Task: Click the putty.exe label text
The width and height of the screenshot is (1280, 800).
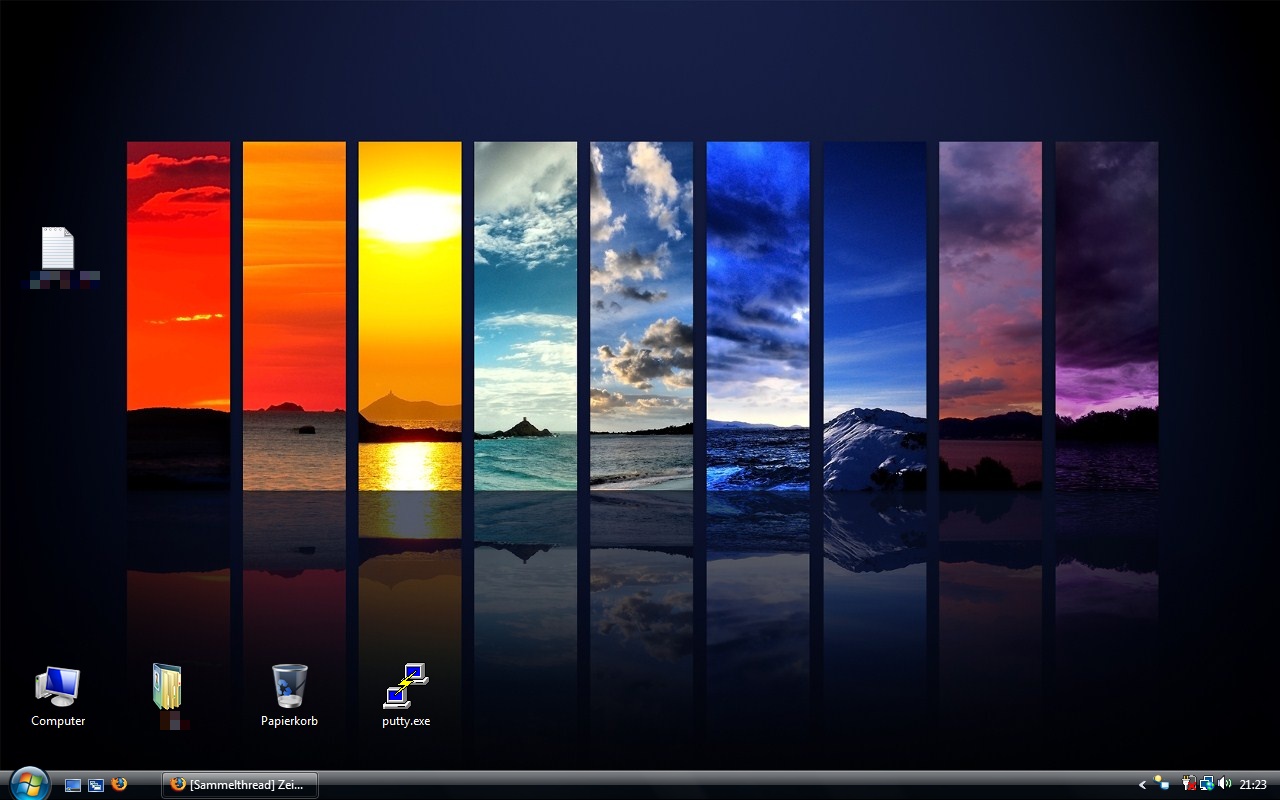Action: pos(406,720)
